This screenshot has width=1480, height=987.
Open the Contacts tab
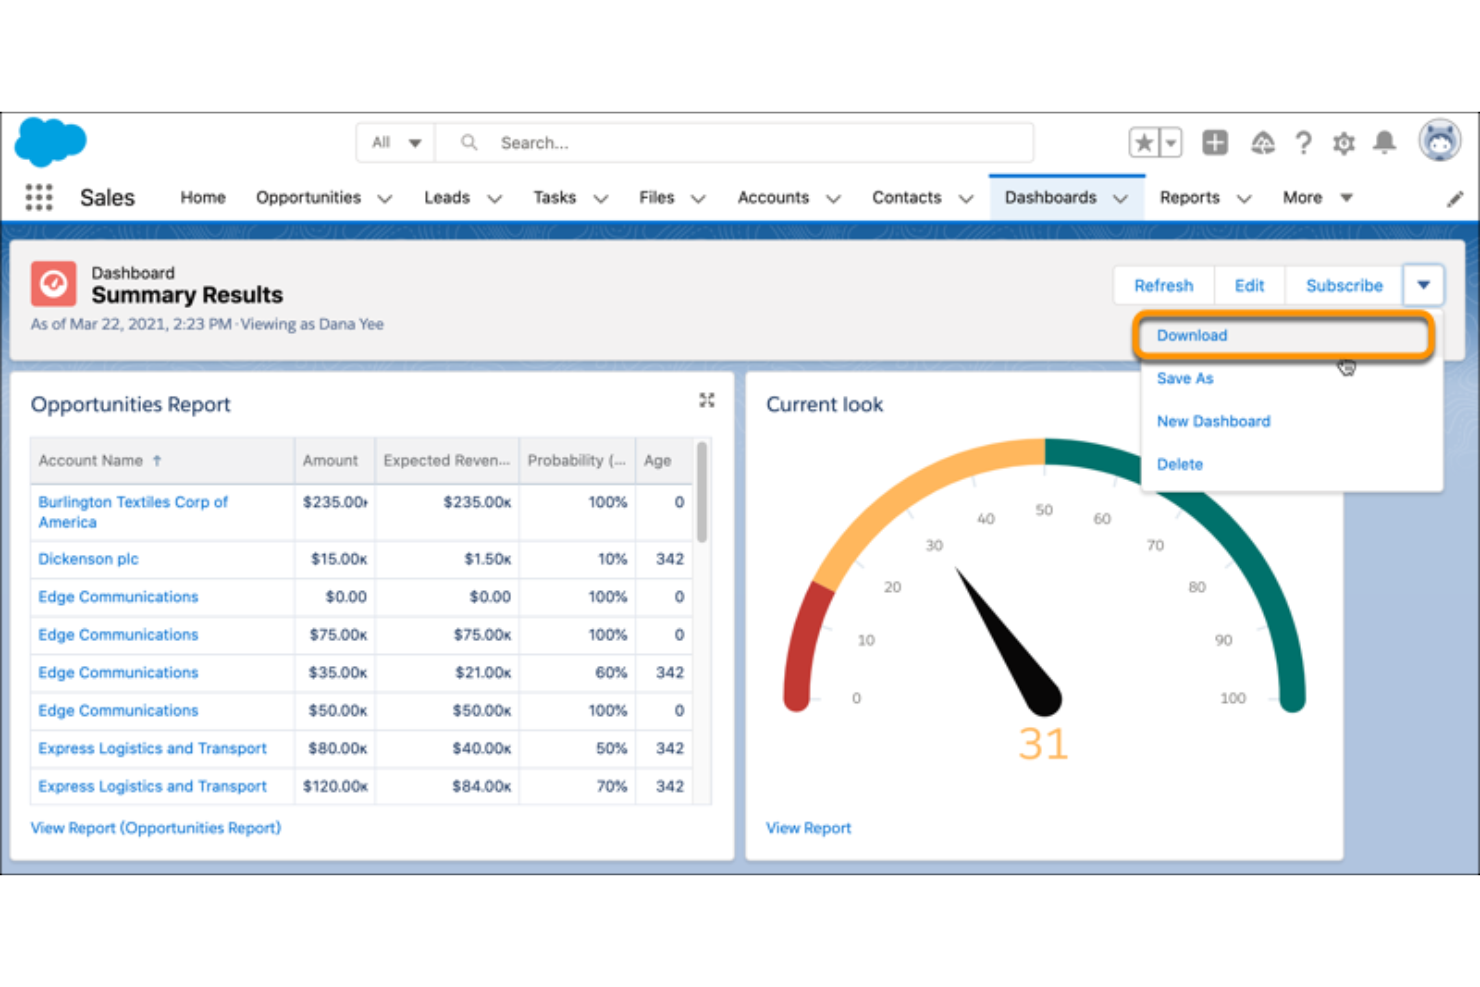[907, 197]
